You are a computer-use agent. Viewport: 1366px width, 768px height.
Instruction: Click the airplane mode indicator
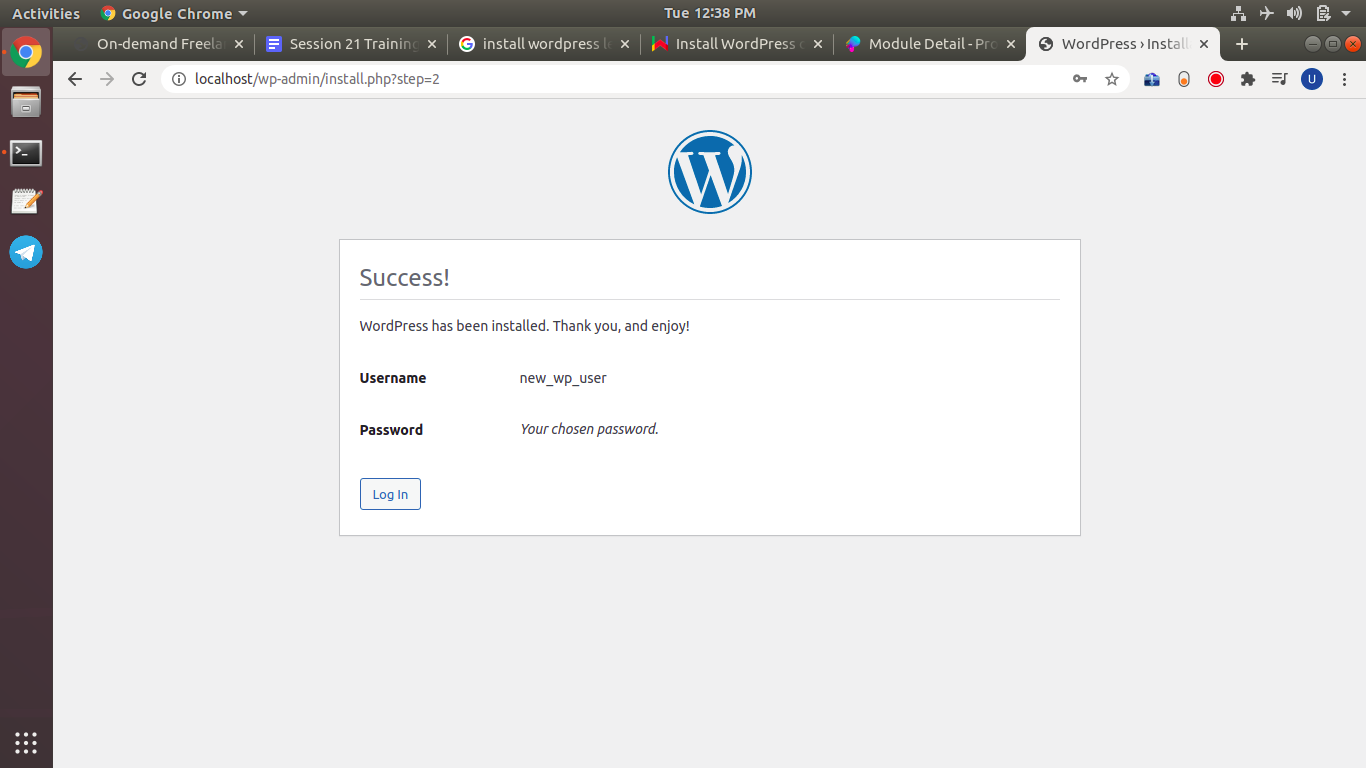click(x=1267, y=13)
